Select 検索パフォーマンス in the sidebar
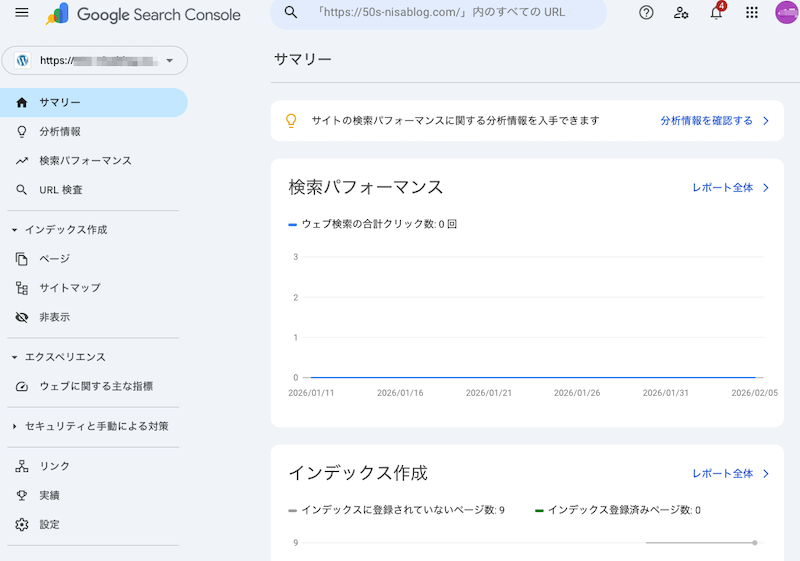The height and width of the screenshot is (561, 800). tap(85, 161)
